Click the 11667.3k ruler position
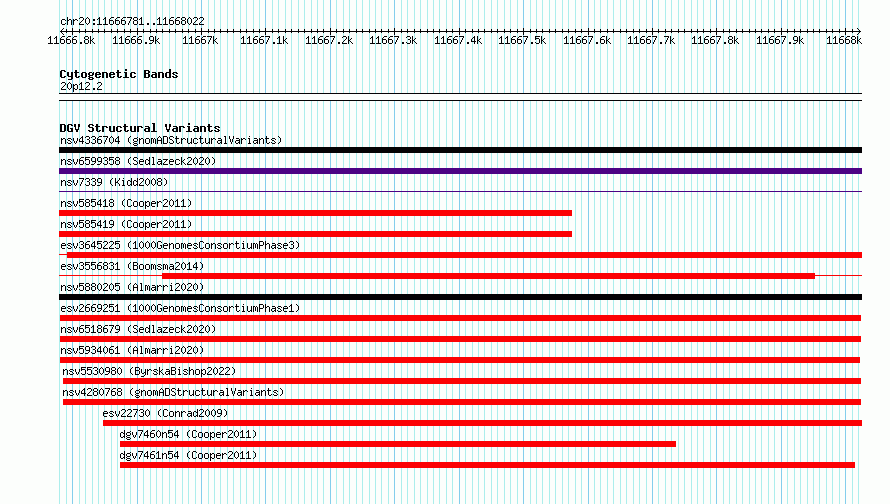Image resolution: width=890 pixels, height=504 pixels. click(393, 40)
